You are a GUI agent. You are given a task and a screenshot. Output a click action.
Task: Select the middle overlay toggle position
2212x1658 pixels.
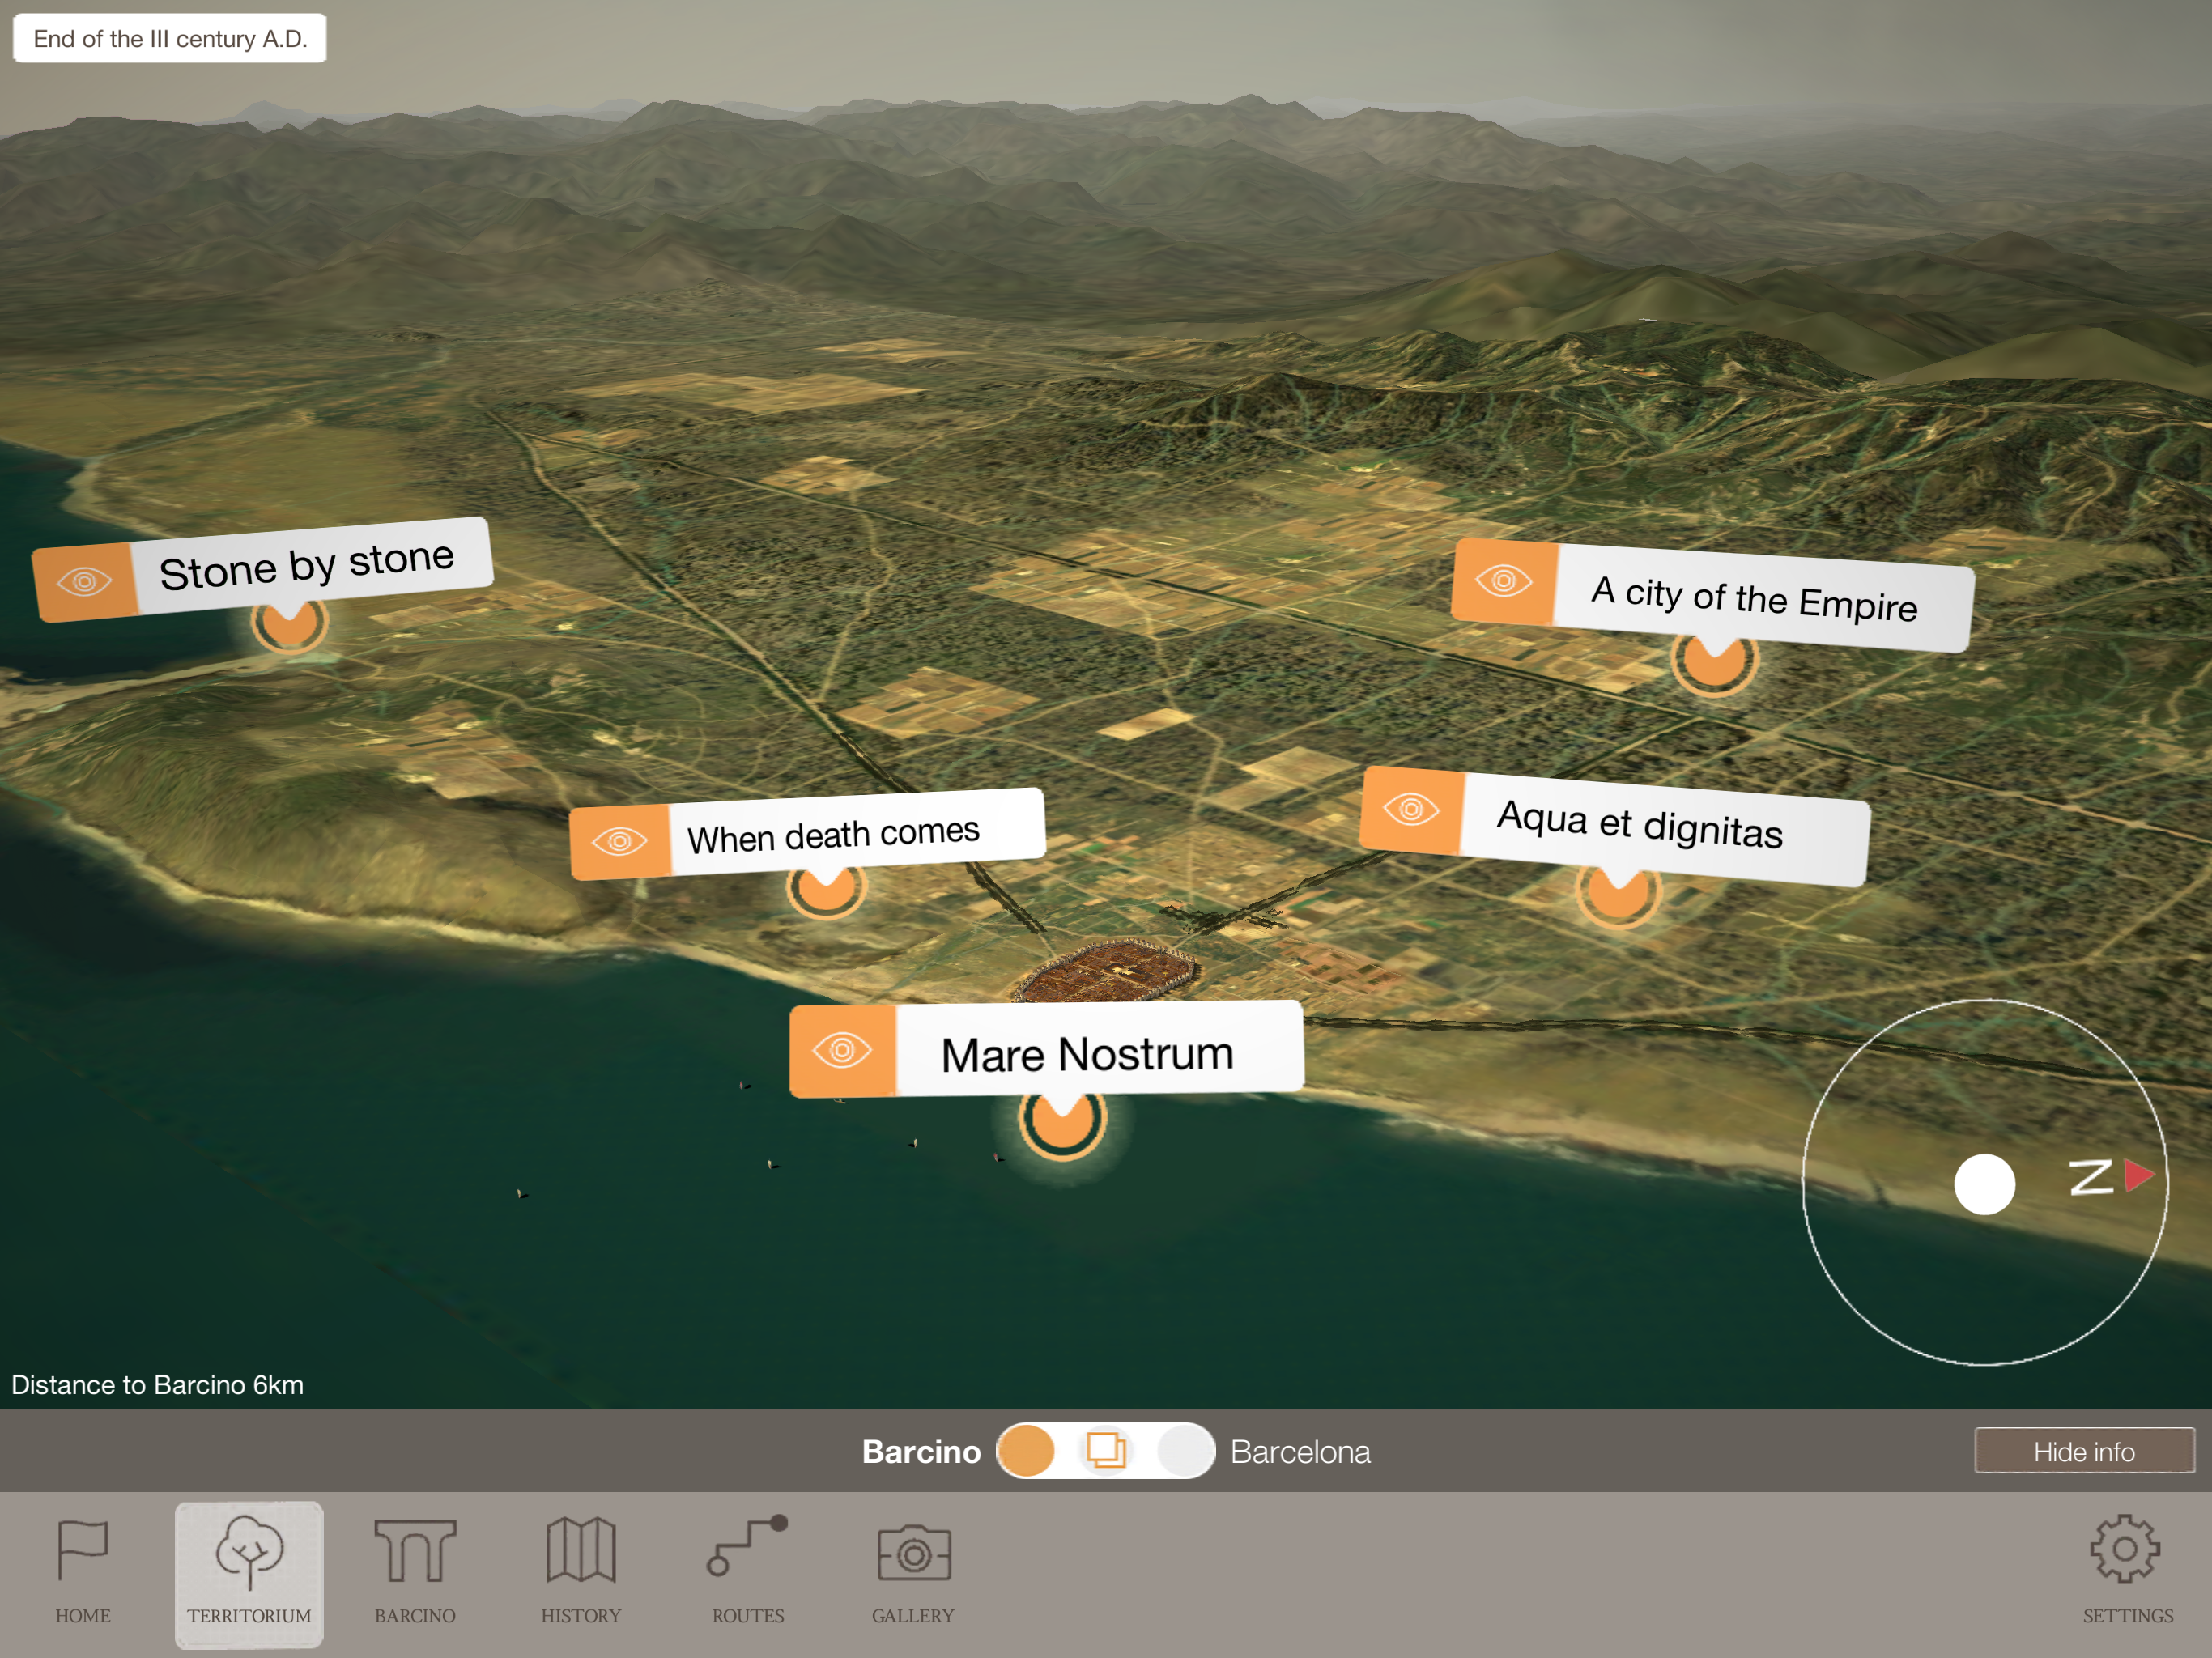(x=1106, y=1451)
